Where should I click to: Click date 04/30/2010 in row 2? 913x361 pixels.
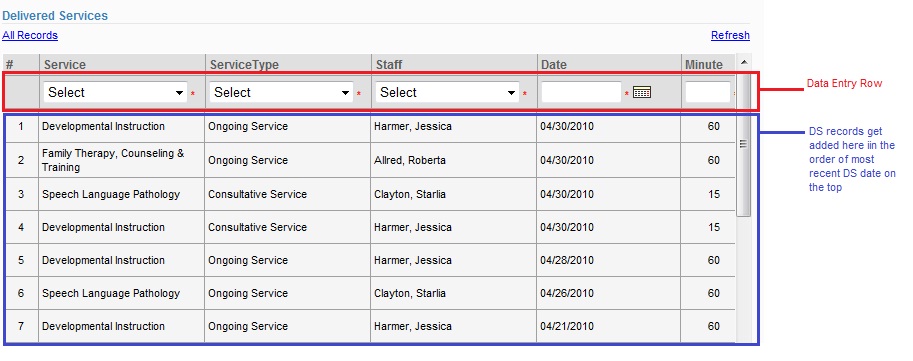(567, 160)
